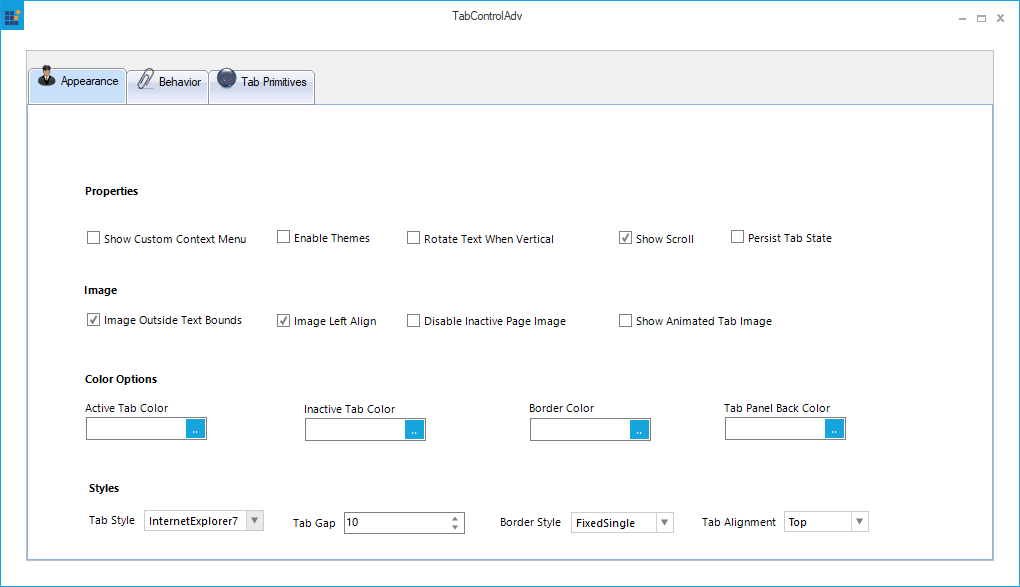Switch to the Tab Primitives tab
Screen dimensions: 1020x587
click(270, 82)
